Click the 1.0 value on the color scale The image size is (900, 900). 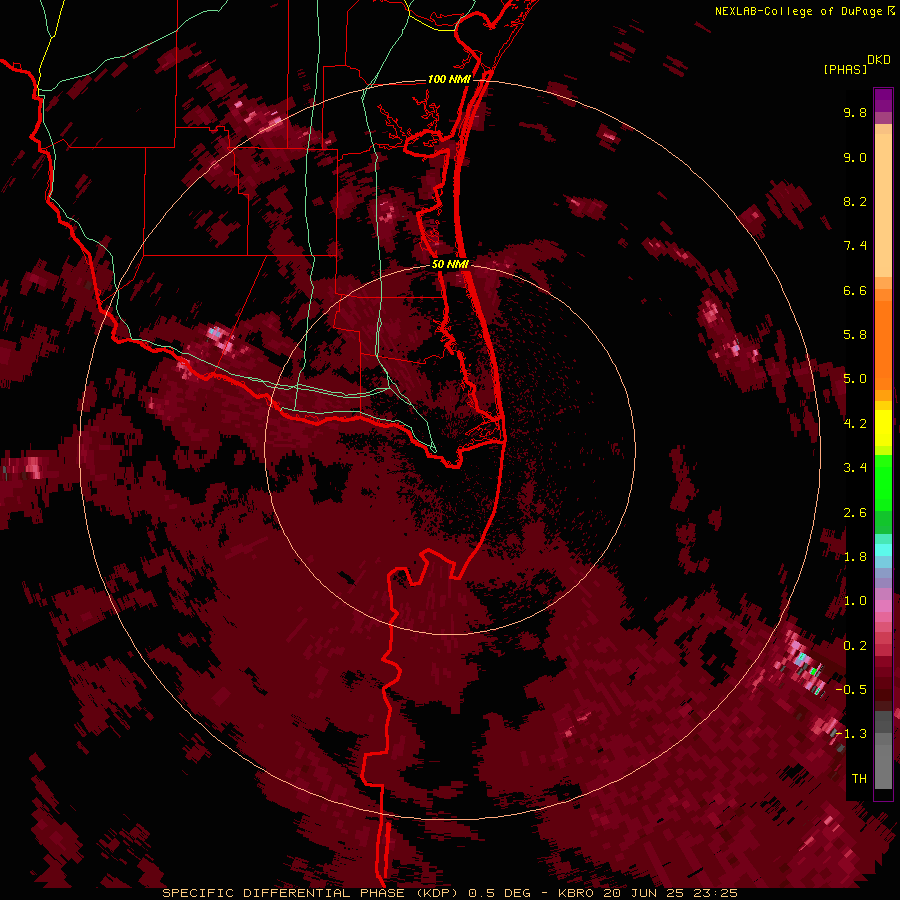855,601
